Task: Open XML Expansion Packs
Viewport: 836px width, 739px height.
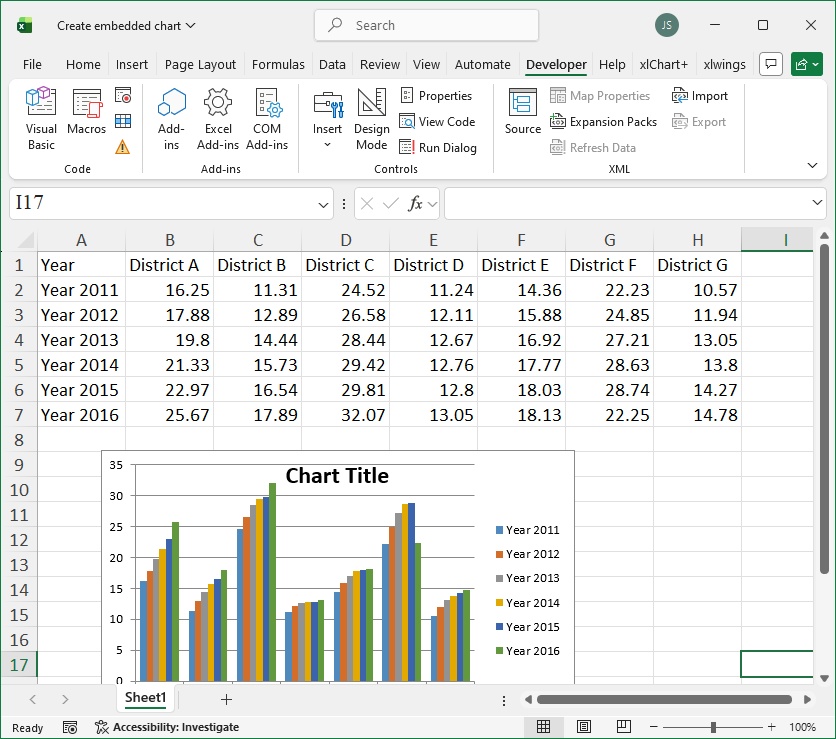Action: point(604,122)
